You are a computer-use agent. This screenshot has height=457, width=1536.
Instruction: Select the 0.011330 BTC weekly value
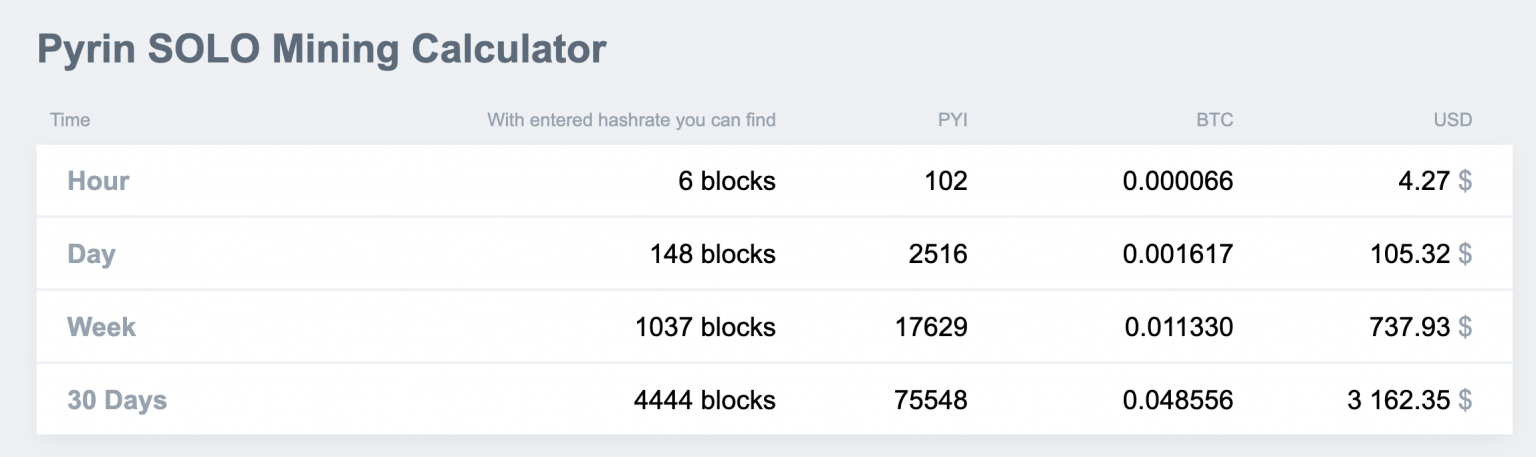pos(1177,327)
